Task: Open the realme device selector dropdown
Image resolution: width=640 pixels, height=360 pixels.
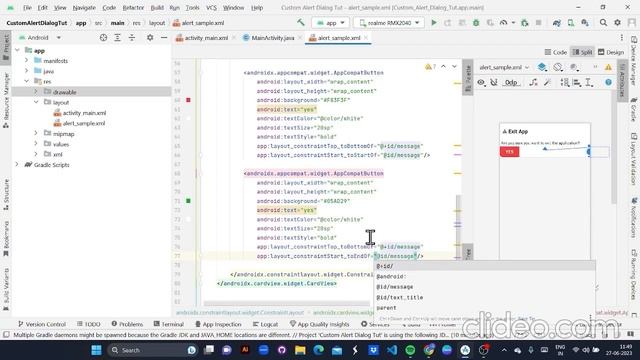Action: (389, 23)
